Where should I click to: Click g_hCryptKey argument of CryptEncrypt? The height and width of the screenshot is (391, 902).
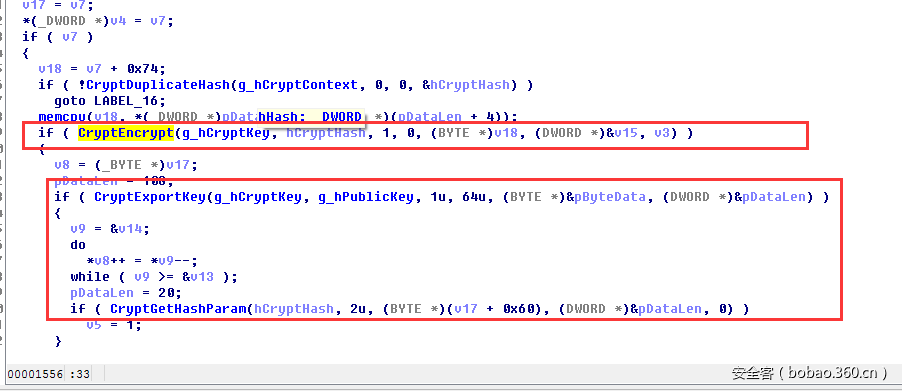[x=226, y=133]
